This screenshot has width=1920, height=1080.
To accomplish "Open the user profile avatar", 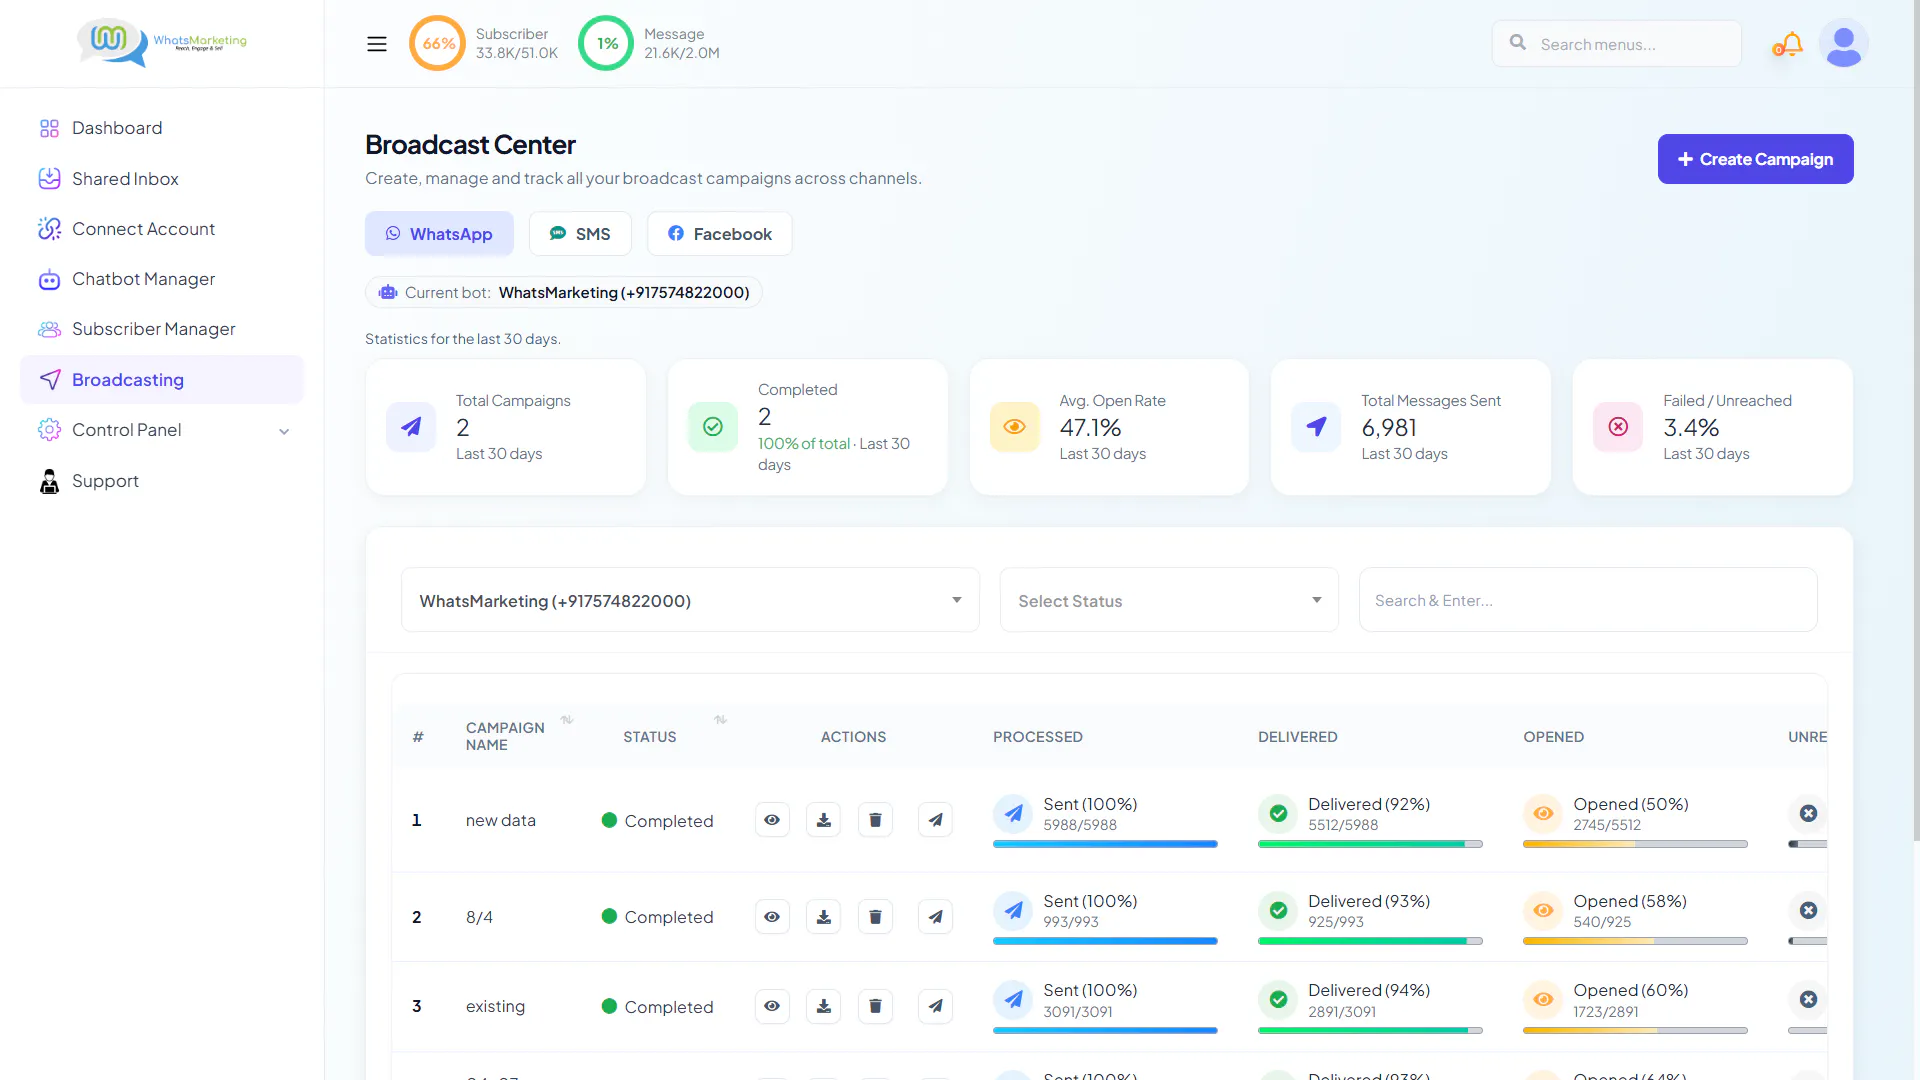I will coord(1843,44).
